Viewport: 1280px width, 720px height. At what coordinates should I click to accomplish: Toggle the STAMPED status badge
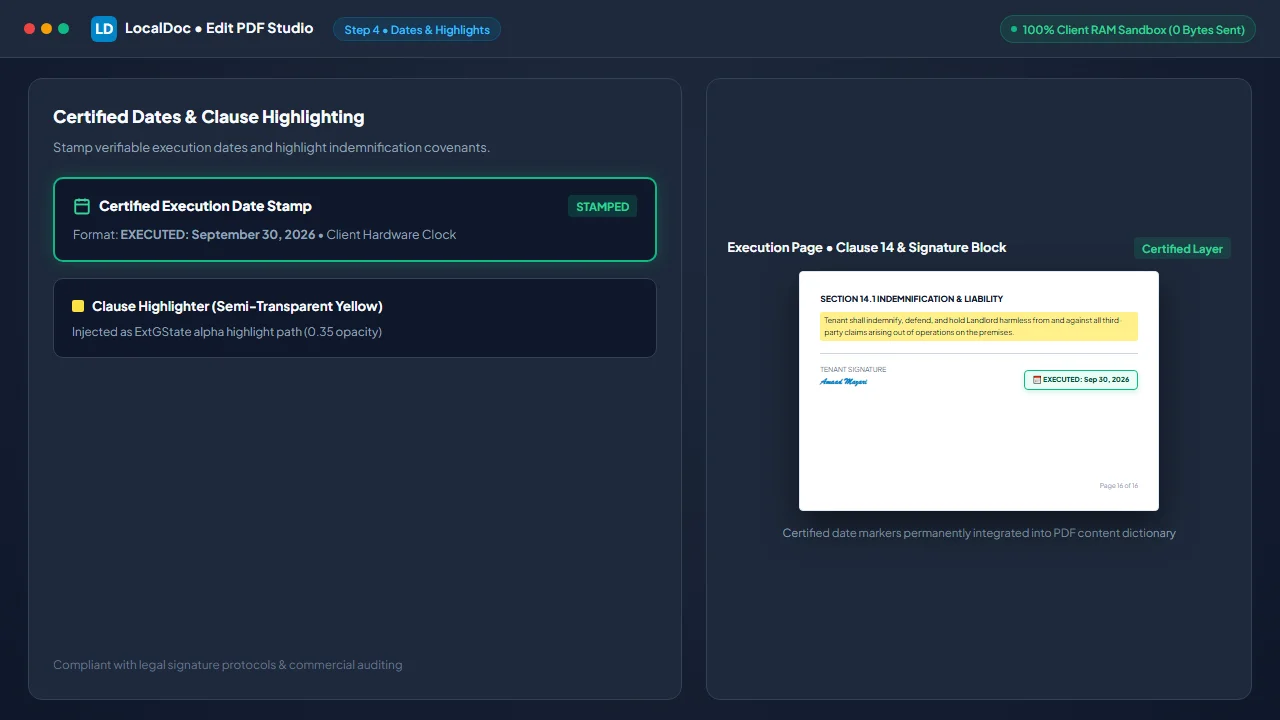(603, 207)
